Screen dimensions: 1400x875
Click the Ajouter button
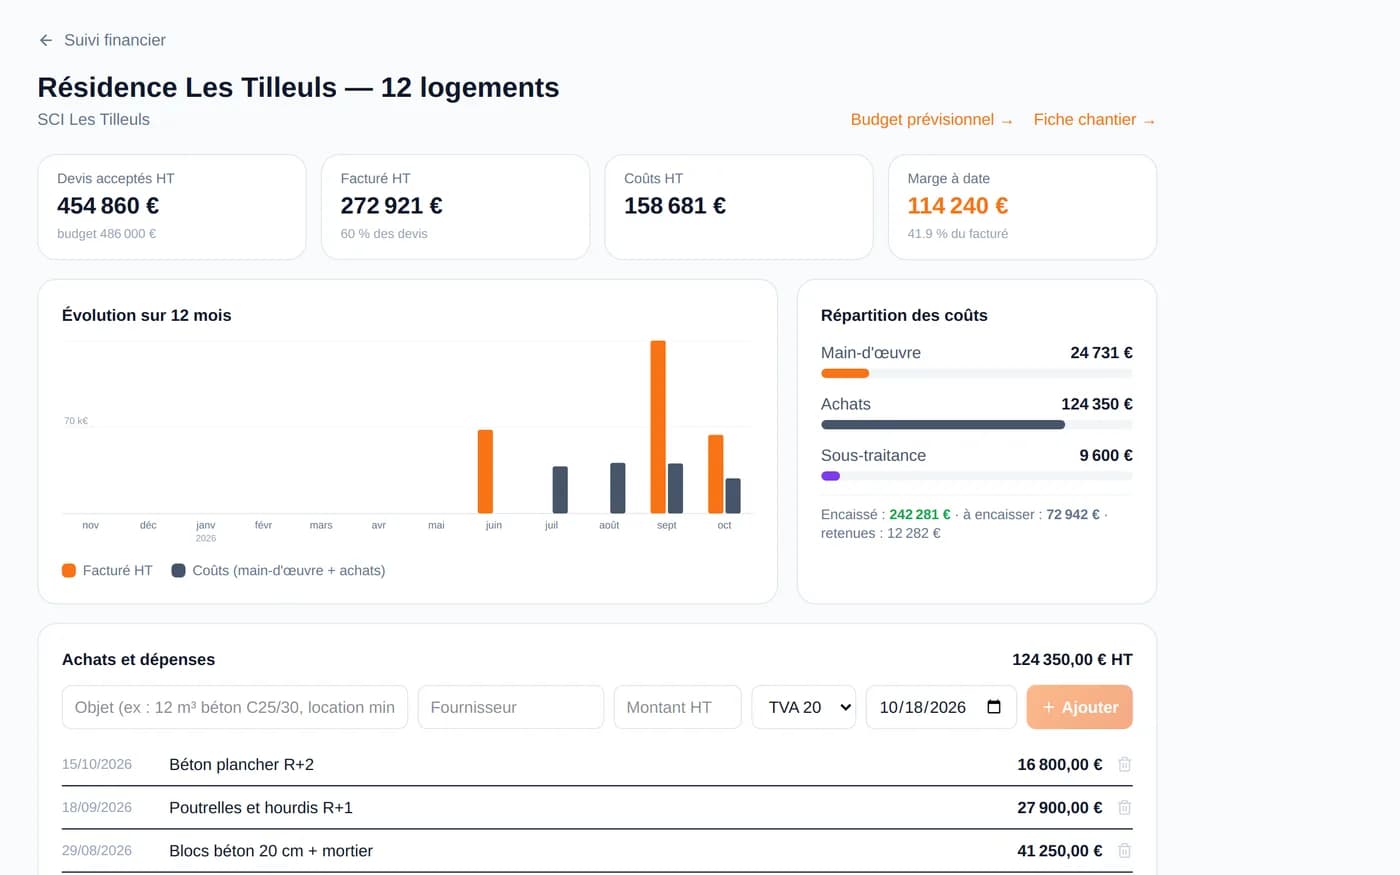1080,707
